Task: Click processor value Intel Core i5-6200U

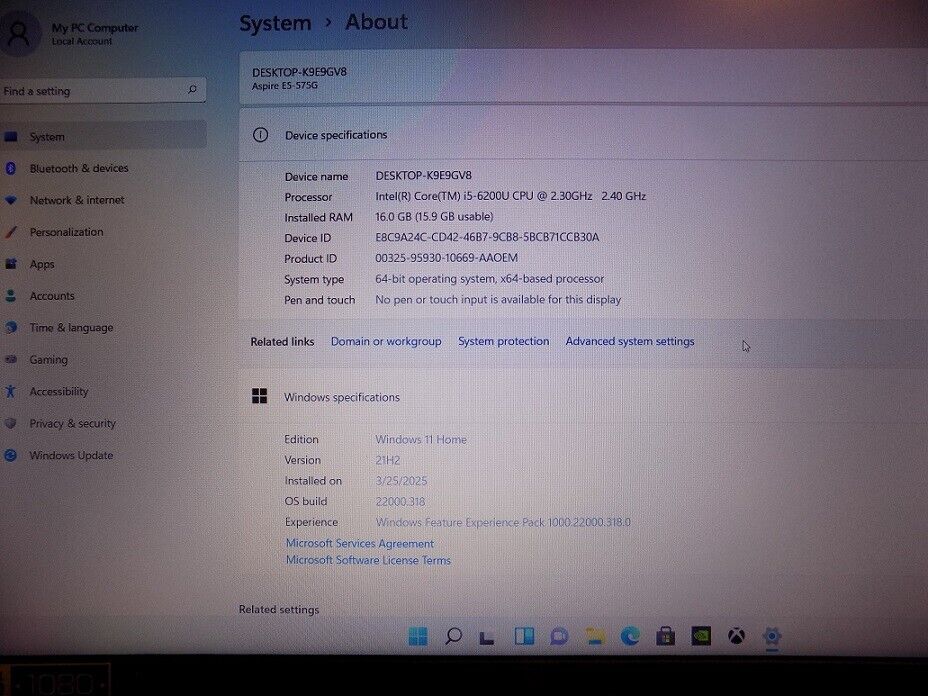Action: coord(510,196)
